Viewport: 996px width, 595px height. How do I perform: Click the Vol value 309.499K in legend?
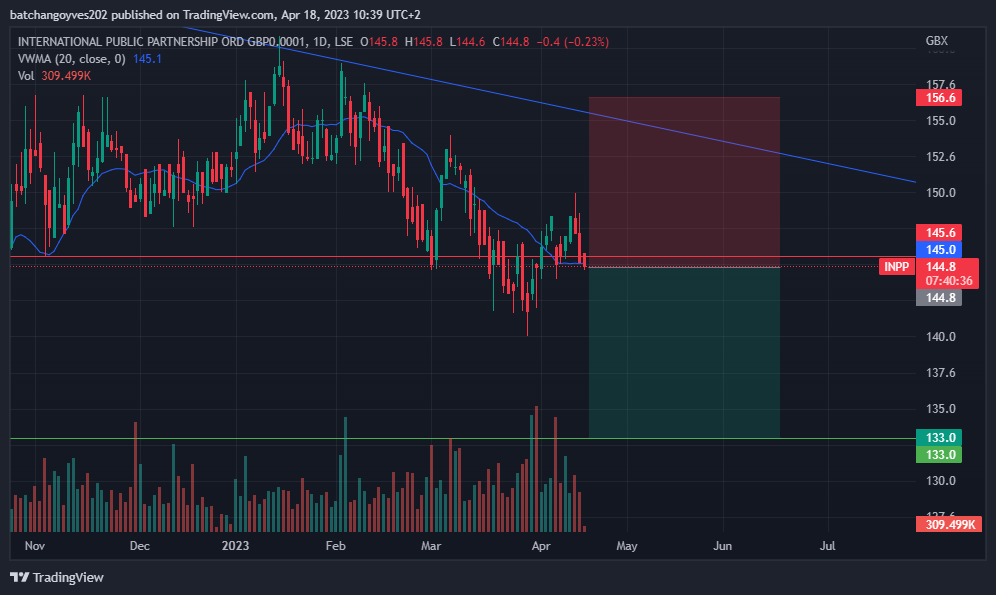click(66, 76)
